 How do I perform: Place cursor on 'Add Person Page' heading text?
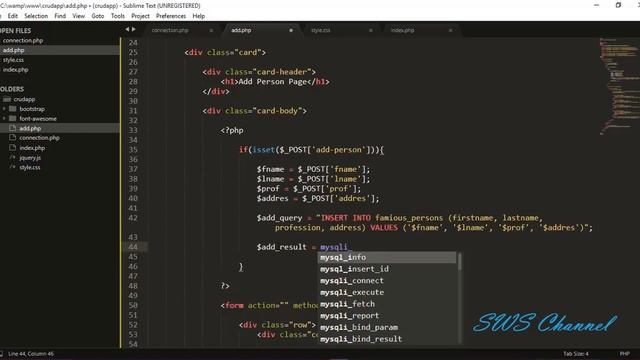(x=272, y=82)
